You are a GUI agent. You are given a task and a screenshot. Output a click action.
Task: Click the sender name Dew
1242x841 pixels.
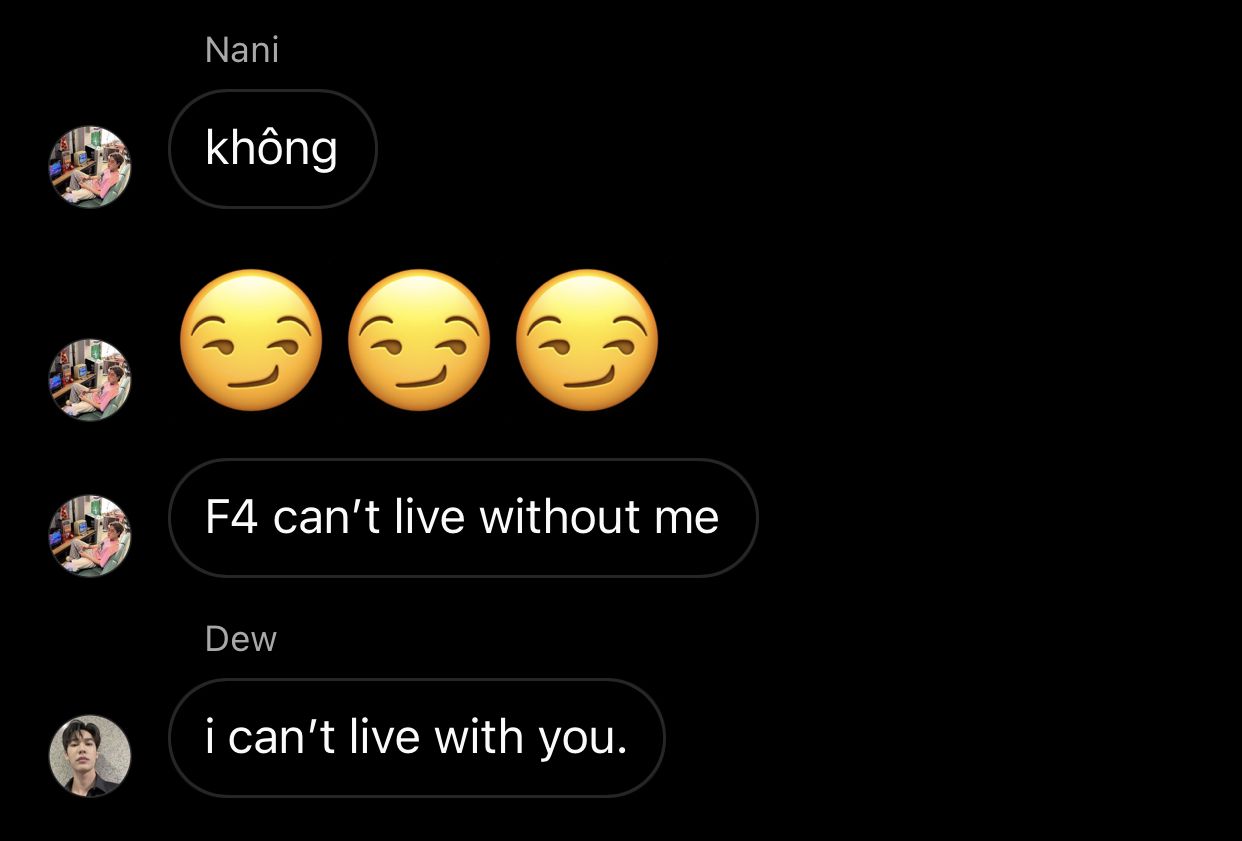(241, 639)
